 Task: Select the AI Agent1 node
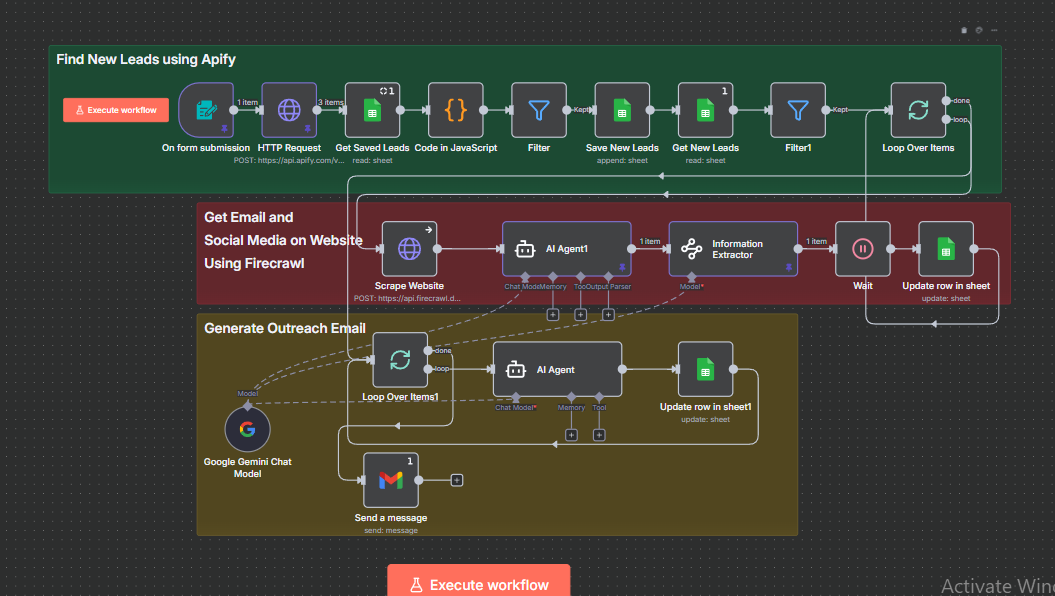pyautogui.click(x=567, y=248)
